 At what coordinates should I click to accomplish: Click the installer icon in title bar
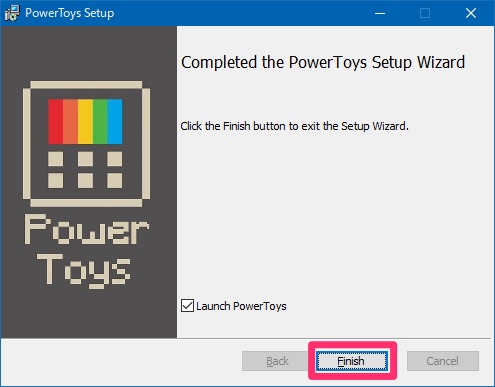[x=12, y=13]
